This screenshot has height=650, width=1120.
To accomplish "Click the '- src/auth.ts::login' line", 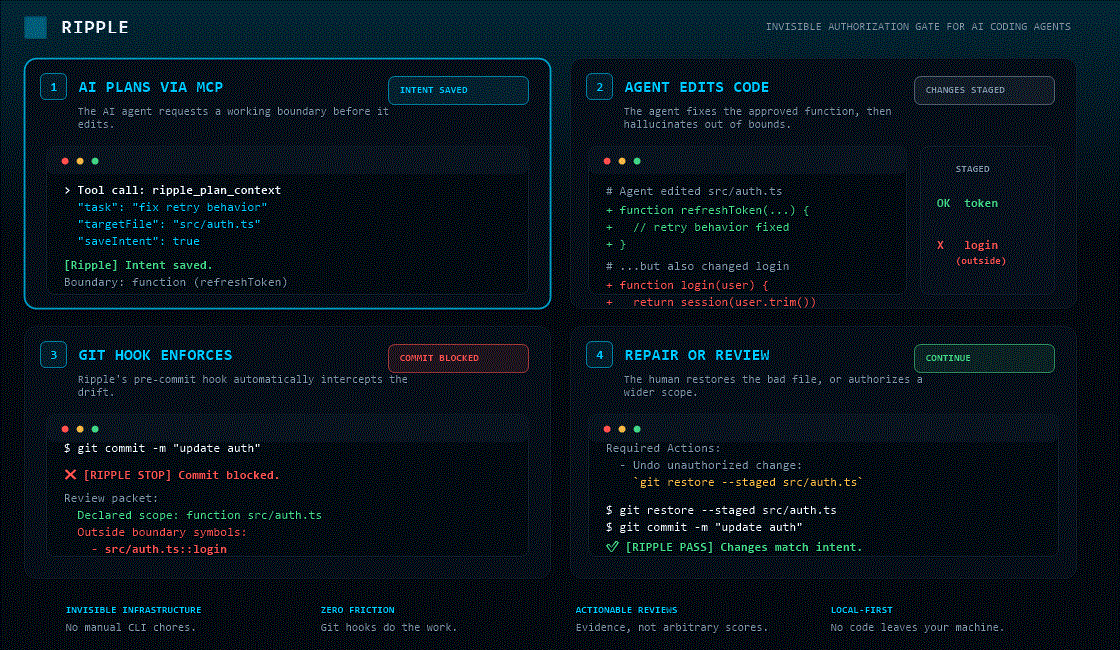I will tap(159, 549).
